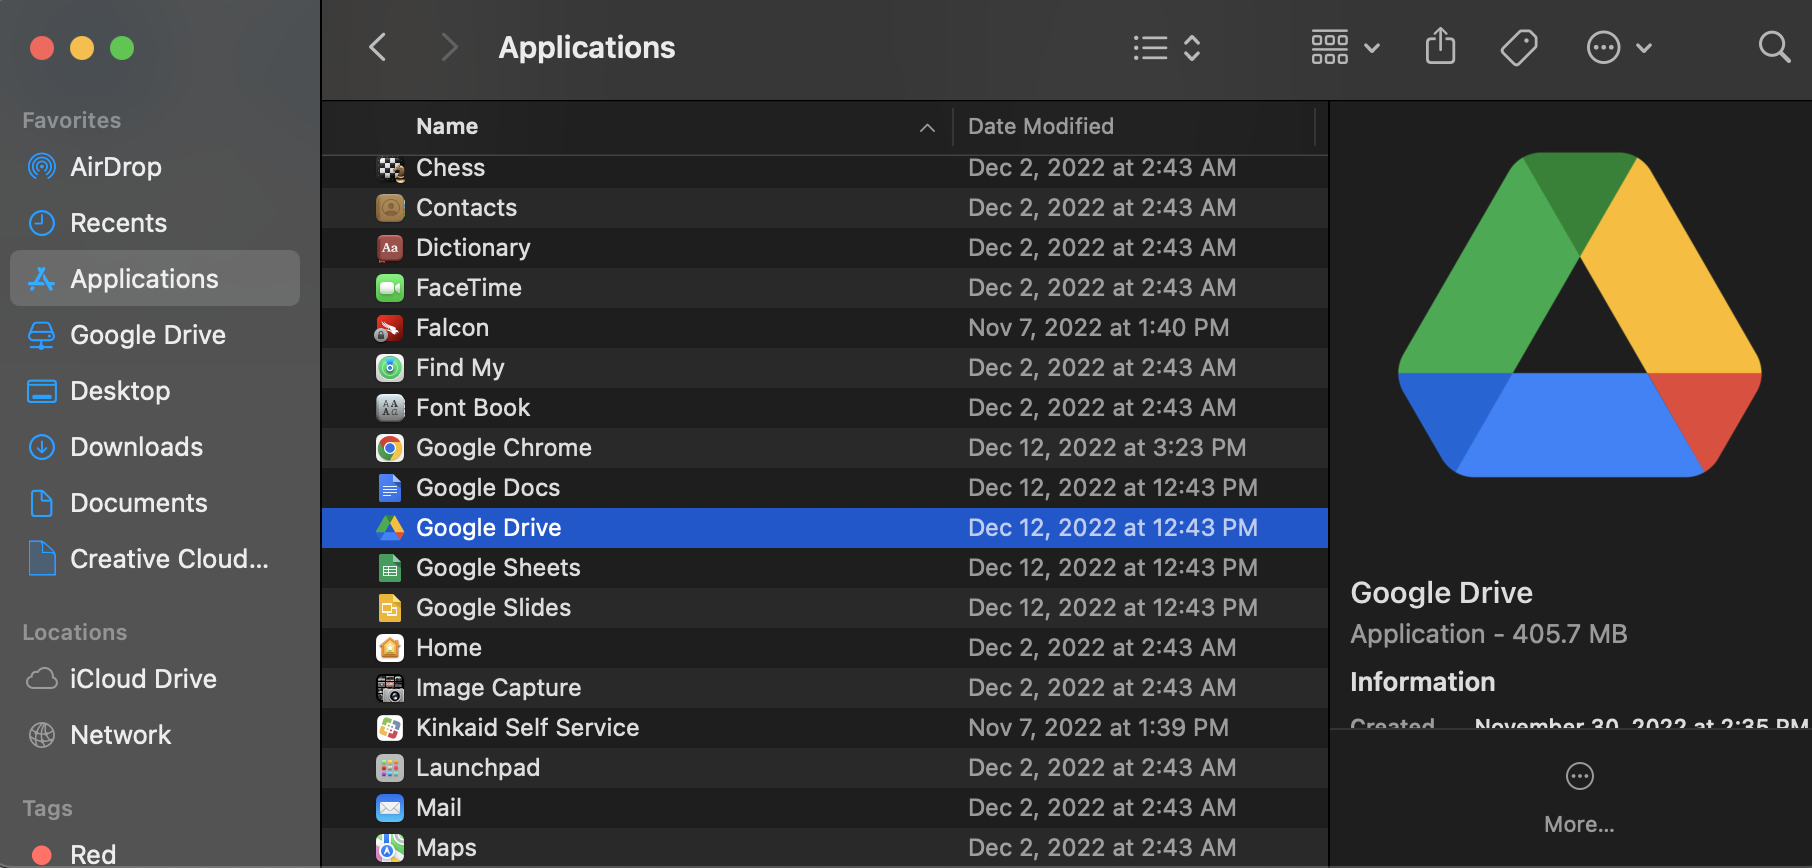Click the Google Sheets file name text
Image resolution: width=1812 pixels, height=868 pixels.
[498, 568]
